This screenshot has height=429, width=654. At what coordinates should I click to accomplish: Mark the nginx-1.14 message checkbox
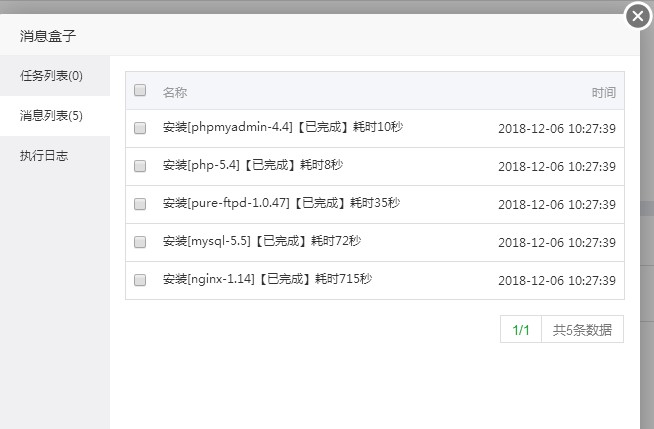[x=140, y=280]
